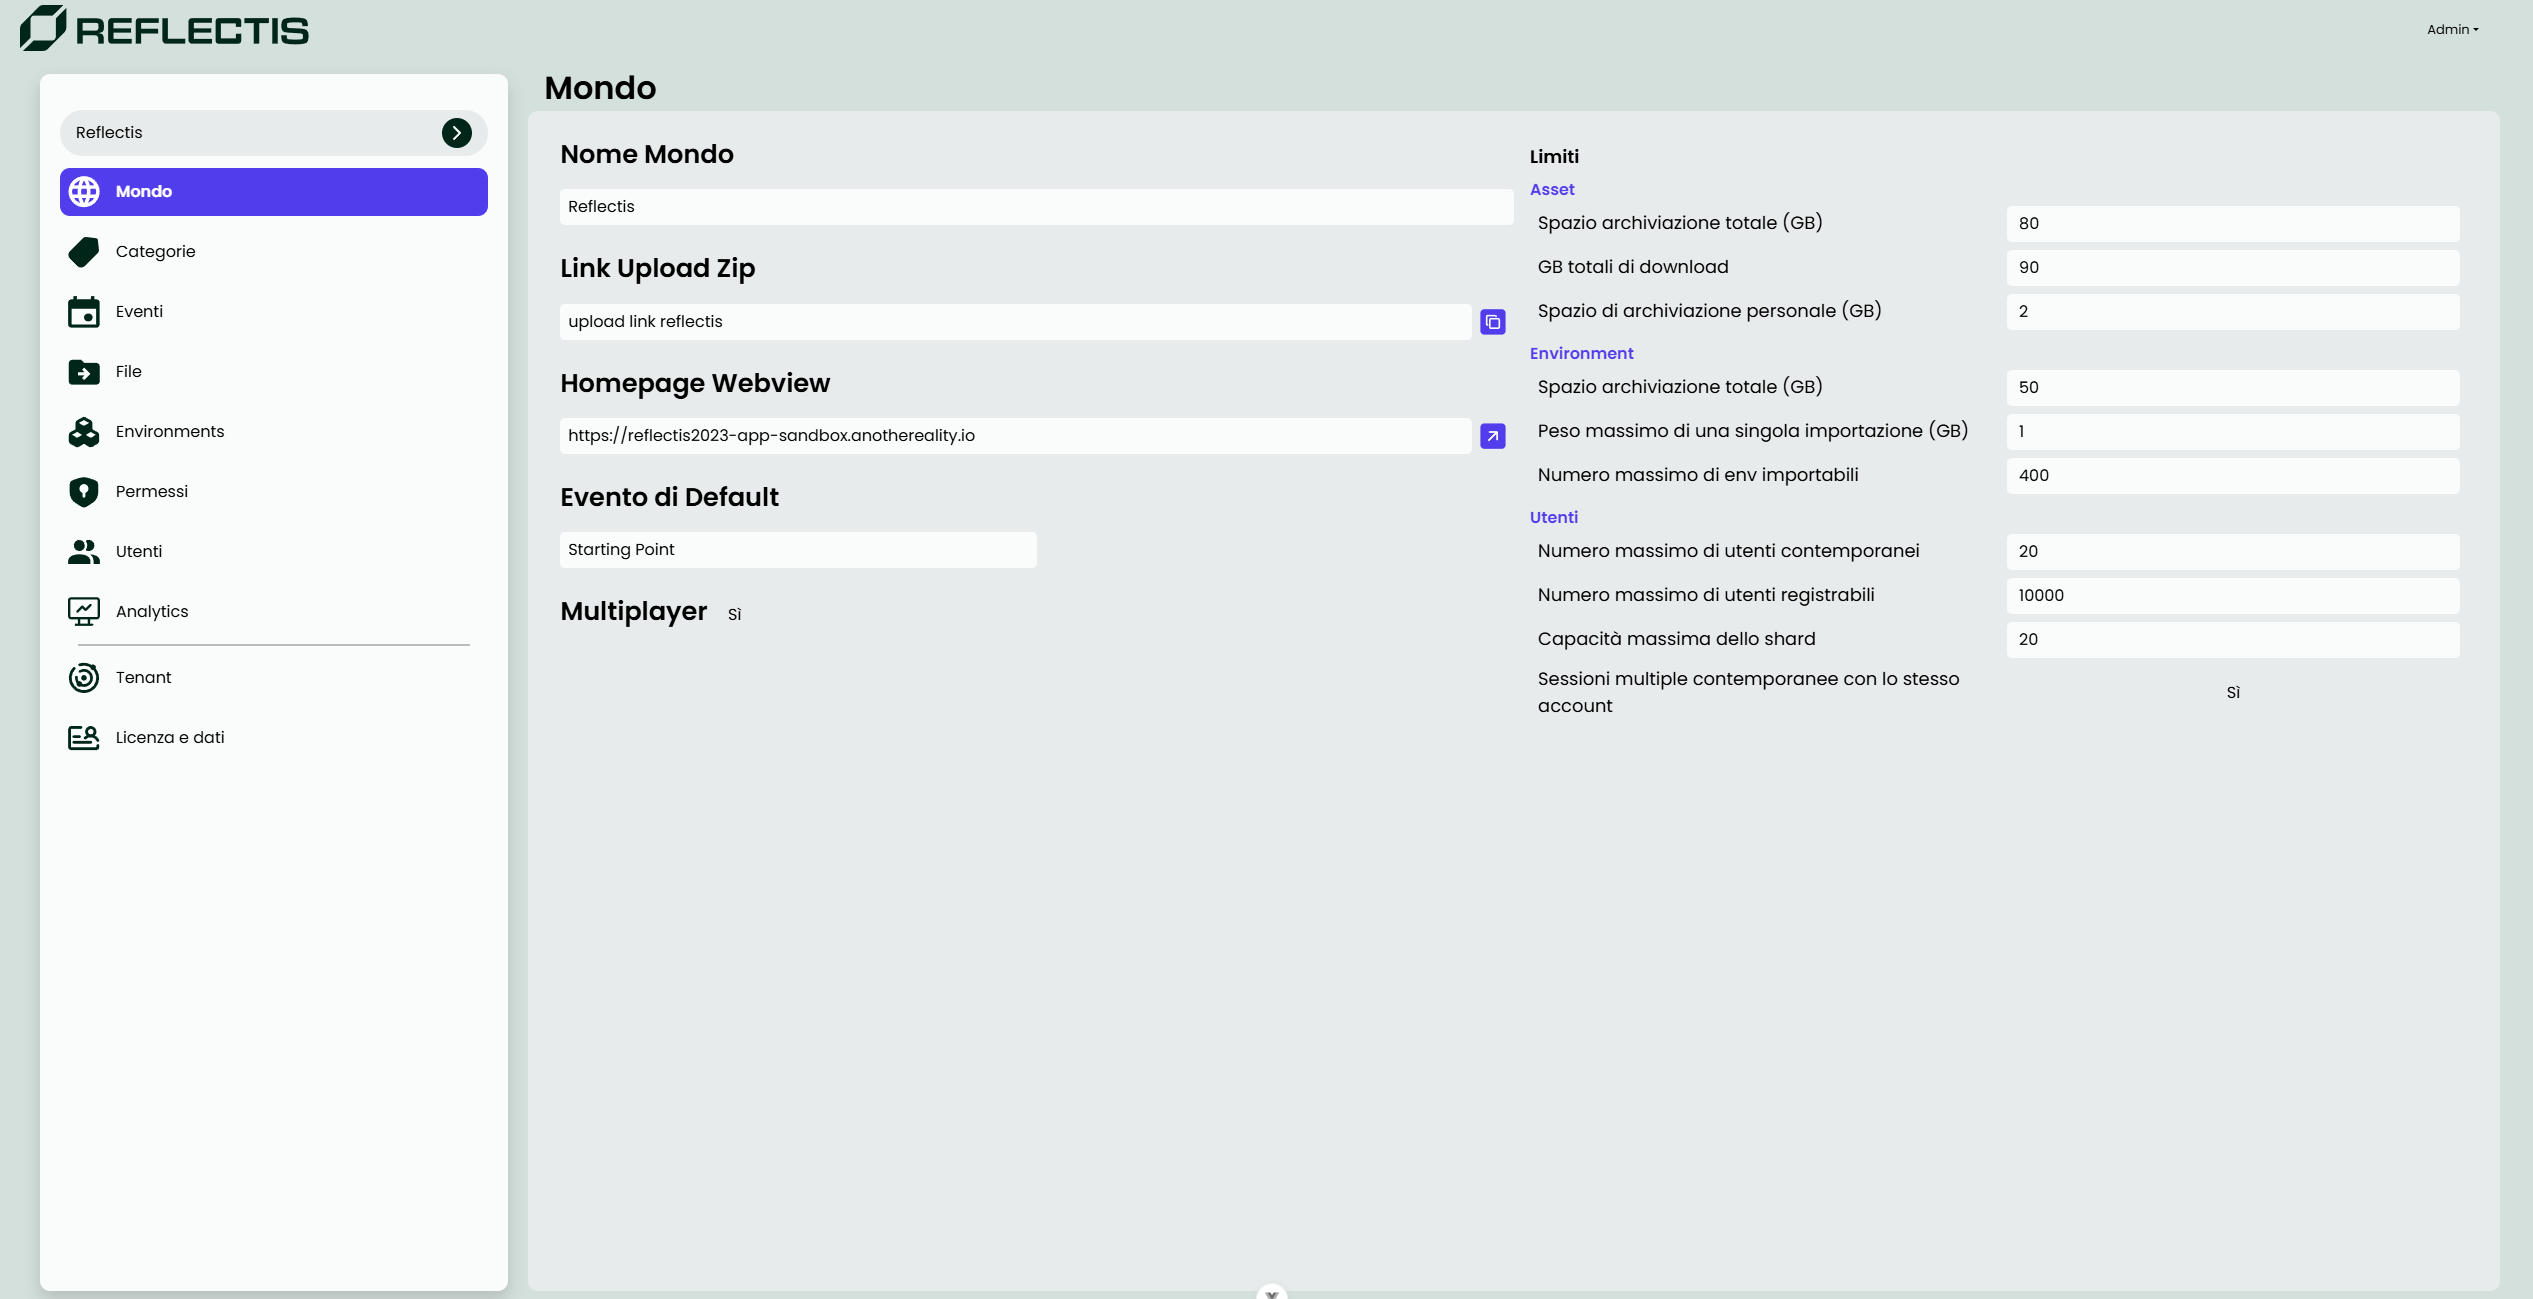Viewport: 2533px width, 1299px height.
Task: Expand the Admin dropdown menu
Action: click(x=2452, y=30)
